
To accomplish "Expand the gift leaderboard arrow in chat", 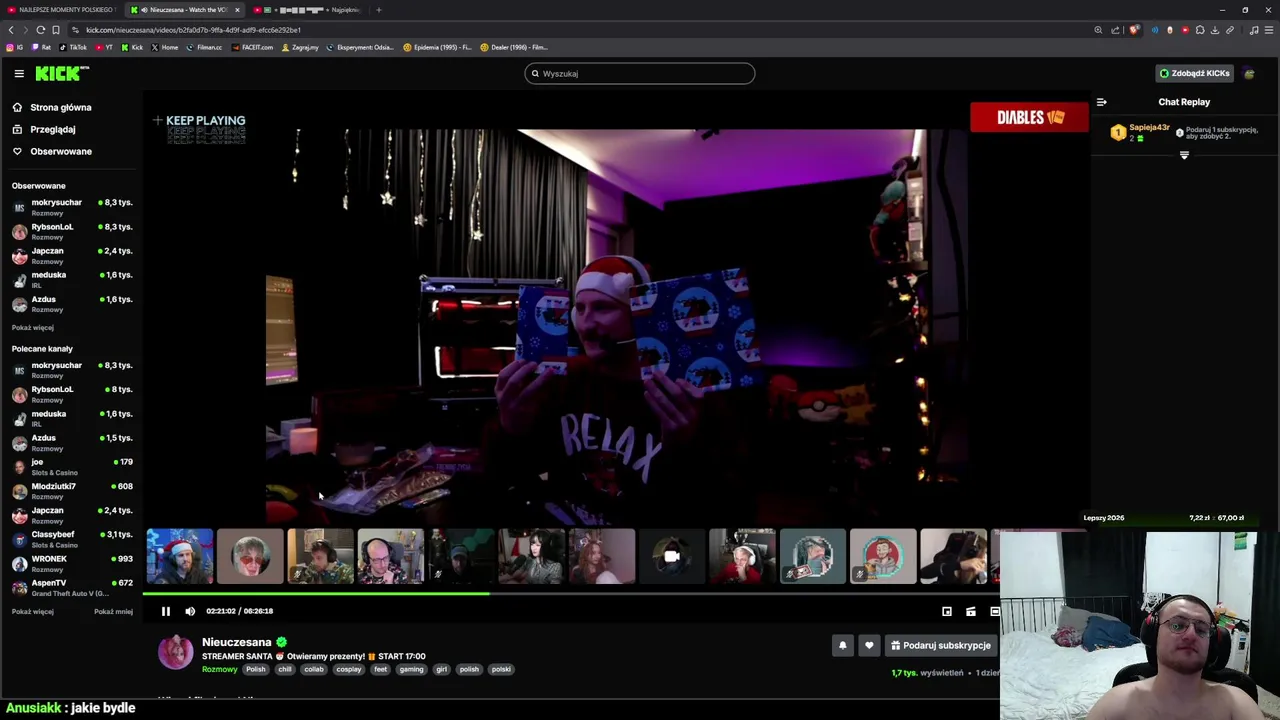I will tap(1184, 155).
